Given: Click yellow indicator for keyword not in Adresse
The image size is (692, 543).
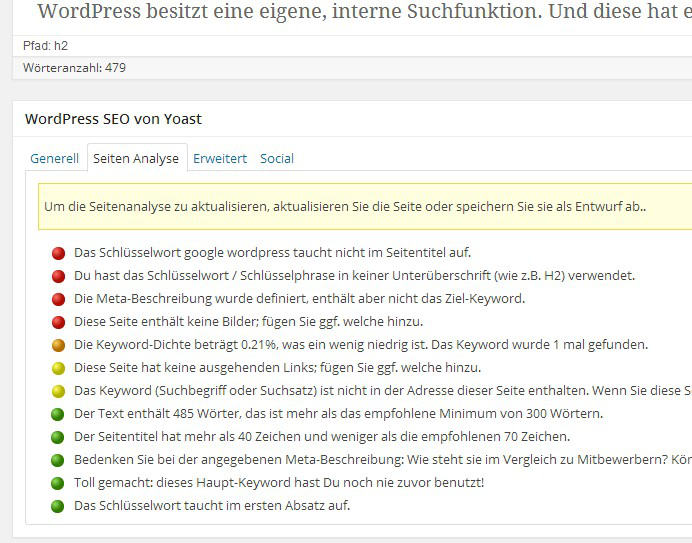Looking at the screenshot, I should 58,391.
